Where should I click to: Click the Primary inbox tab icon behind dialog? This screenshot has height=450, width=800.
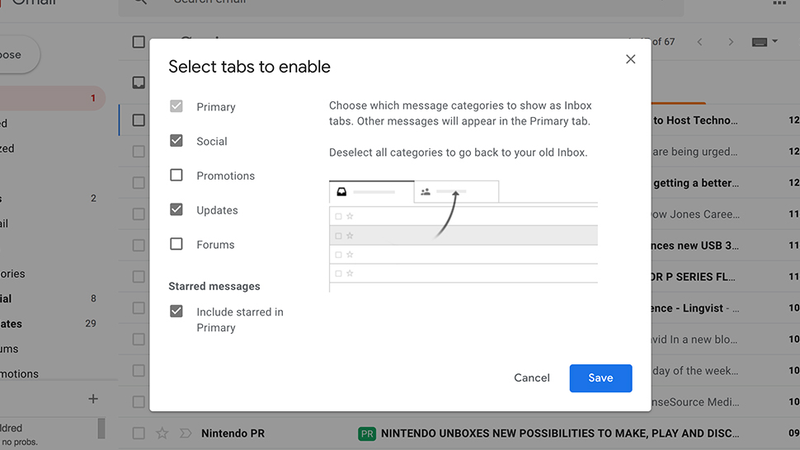[138, 83]
